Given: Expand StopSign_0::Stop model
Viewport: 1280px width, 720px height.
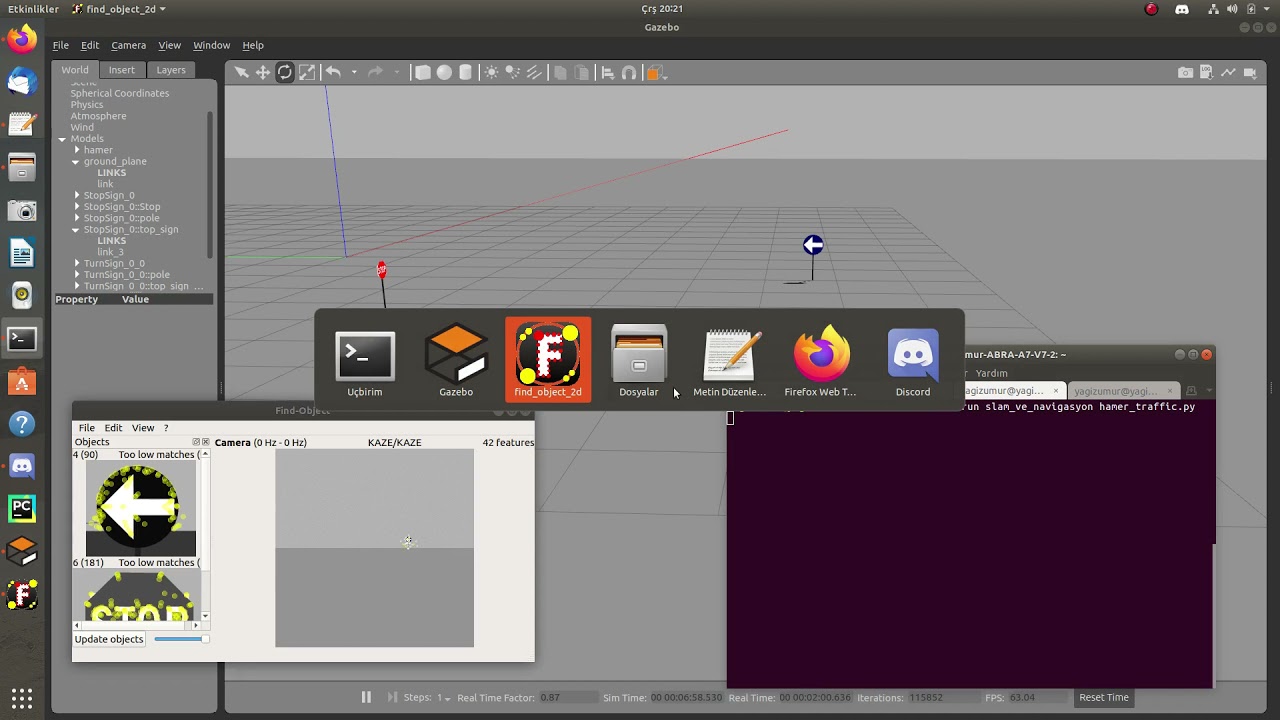Looking at the screenshot, I should [x=76, y=207].
